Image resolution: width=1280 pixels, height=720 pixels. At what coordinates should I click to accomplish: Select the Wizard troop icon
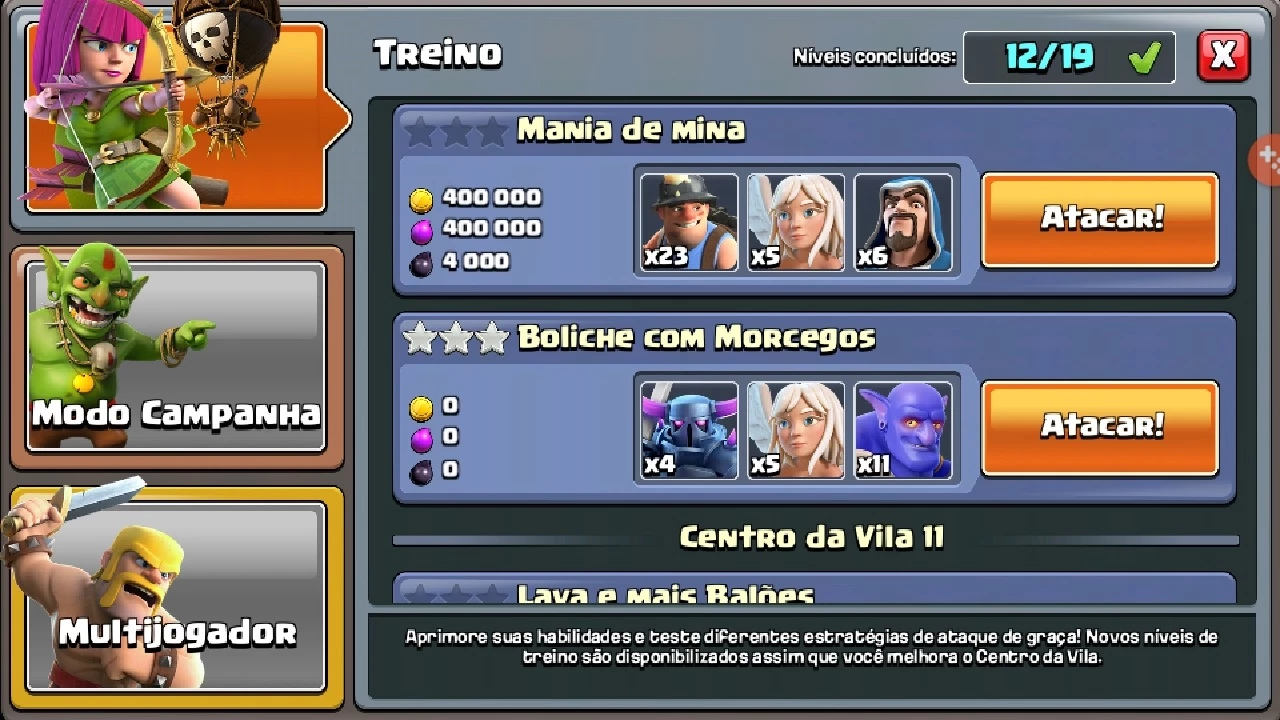903,222
